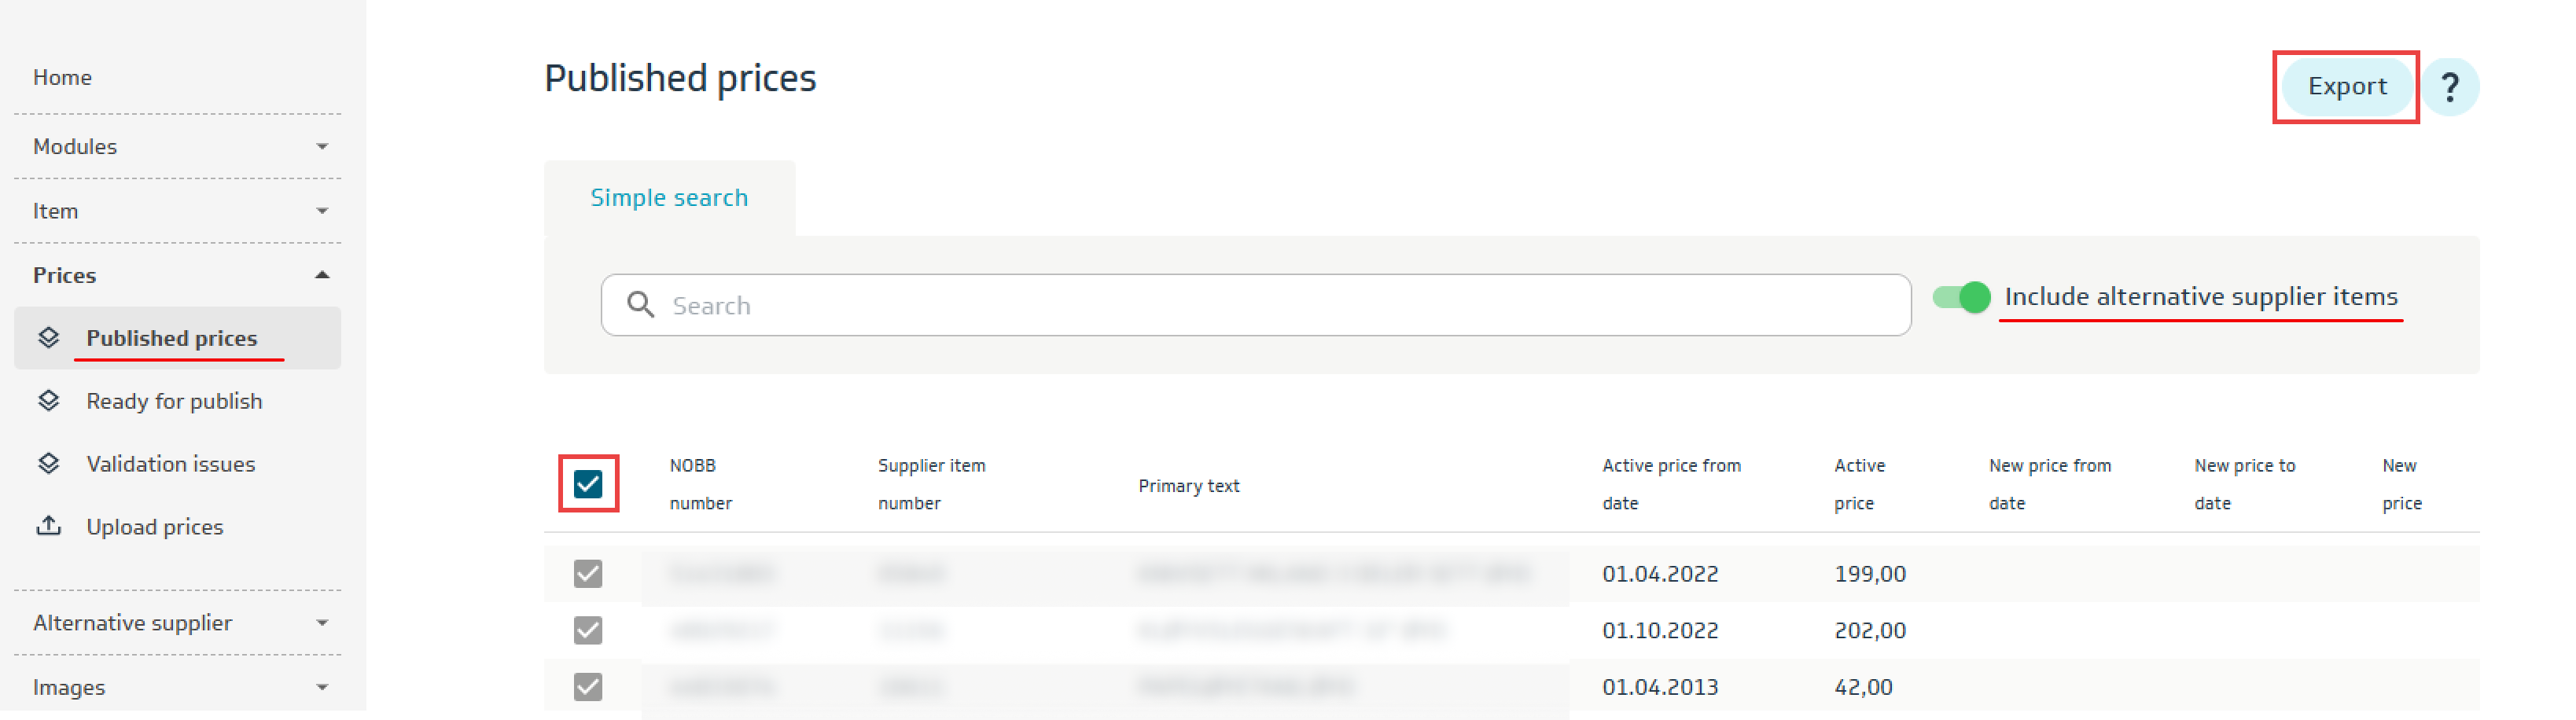The image size is (2576, 720).
Task: Click the Upload prices upload icon
Action: tap(48, 526)
